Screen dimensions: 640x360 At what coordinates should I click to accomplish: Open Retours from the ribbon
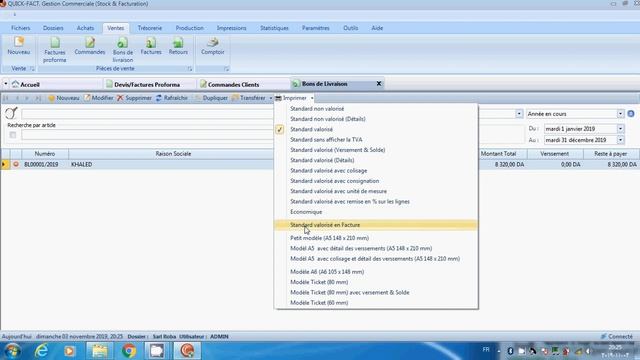tap(178, 46)
